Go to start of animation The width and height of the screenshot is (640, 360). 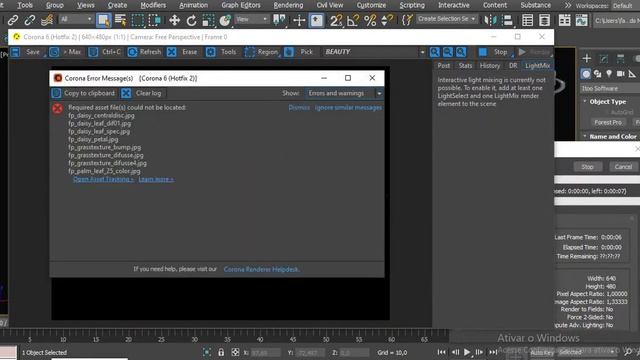[441, 352]
